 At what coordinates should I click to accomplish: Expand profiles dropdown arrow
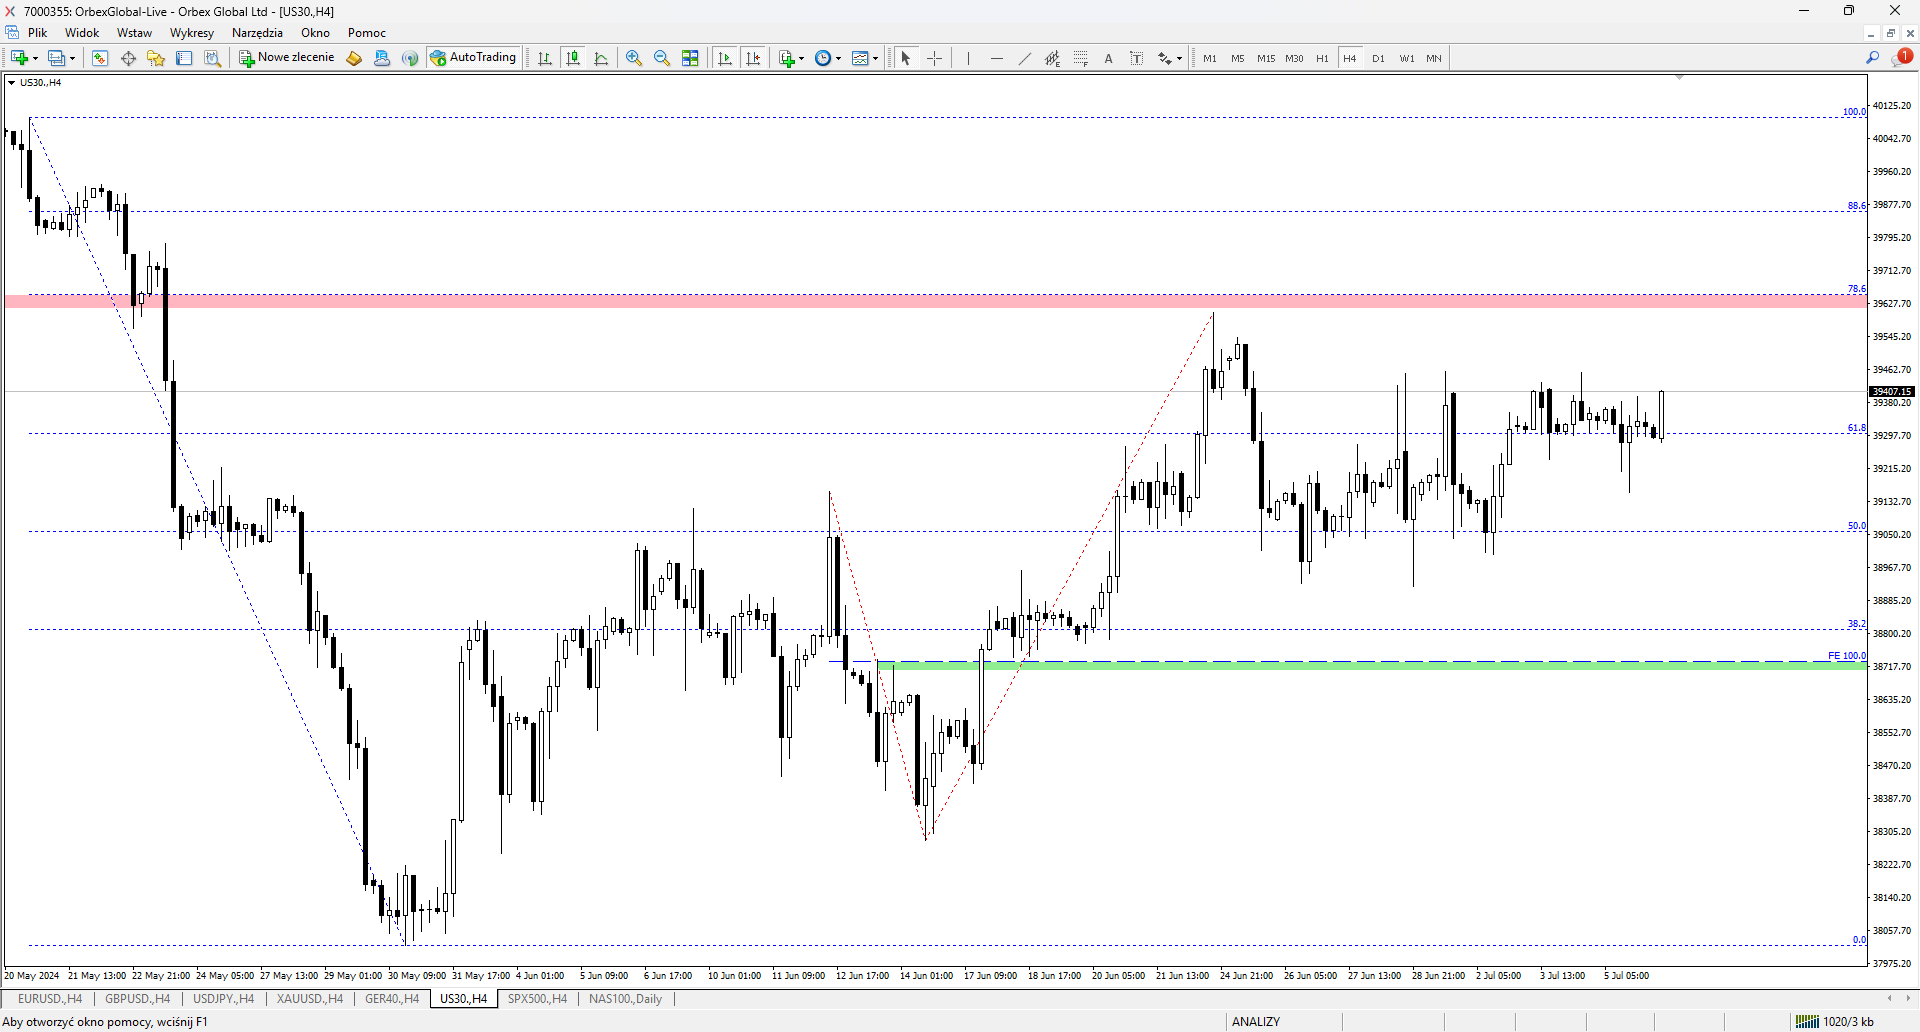72,58
